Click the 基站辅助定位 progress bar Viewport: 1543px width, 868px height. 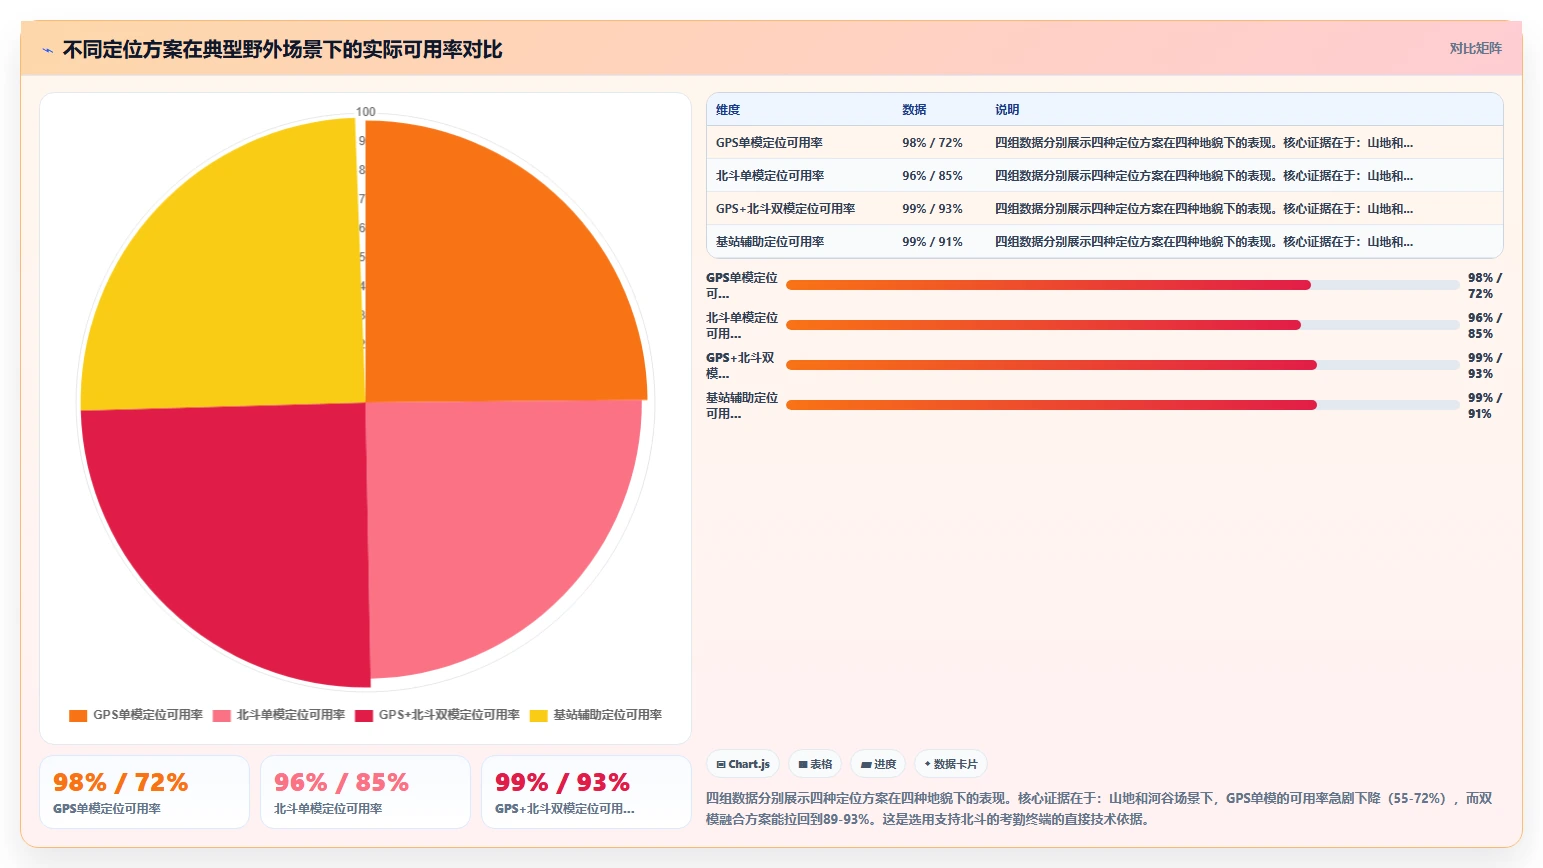1123,405
